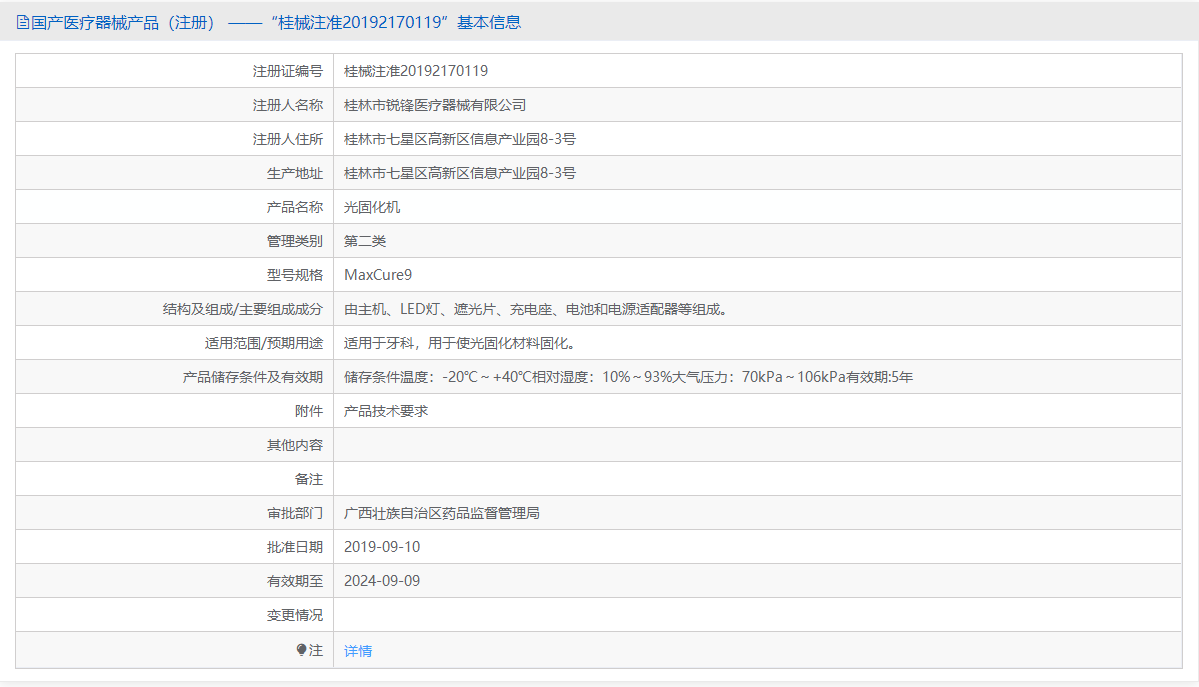Click the 审批部门 value 广西壮族自治区药品监督管理局
This screenshot has width=1199, height=687.
tap(443, 512)
